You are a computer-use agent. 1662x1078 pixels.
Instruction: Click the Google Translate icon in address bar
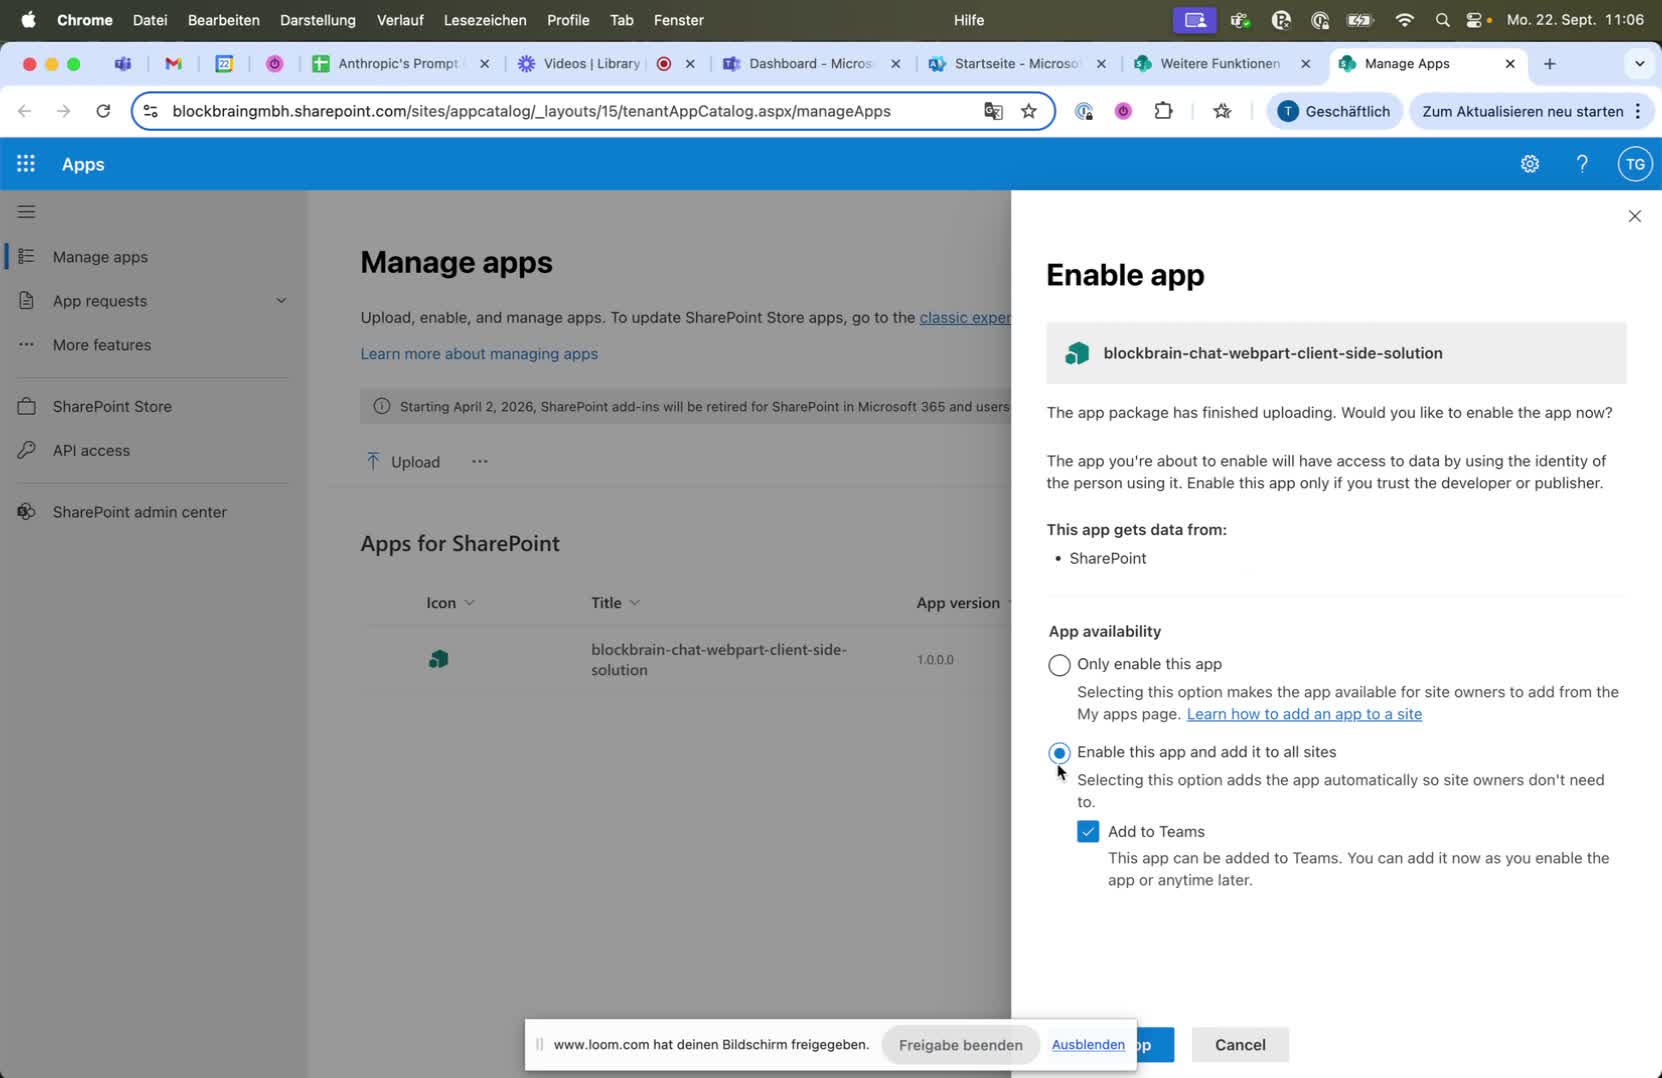pos(993,111)
